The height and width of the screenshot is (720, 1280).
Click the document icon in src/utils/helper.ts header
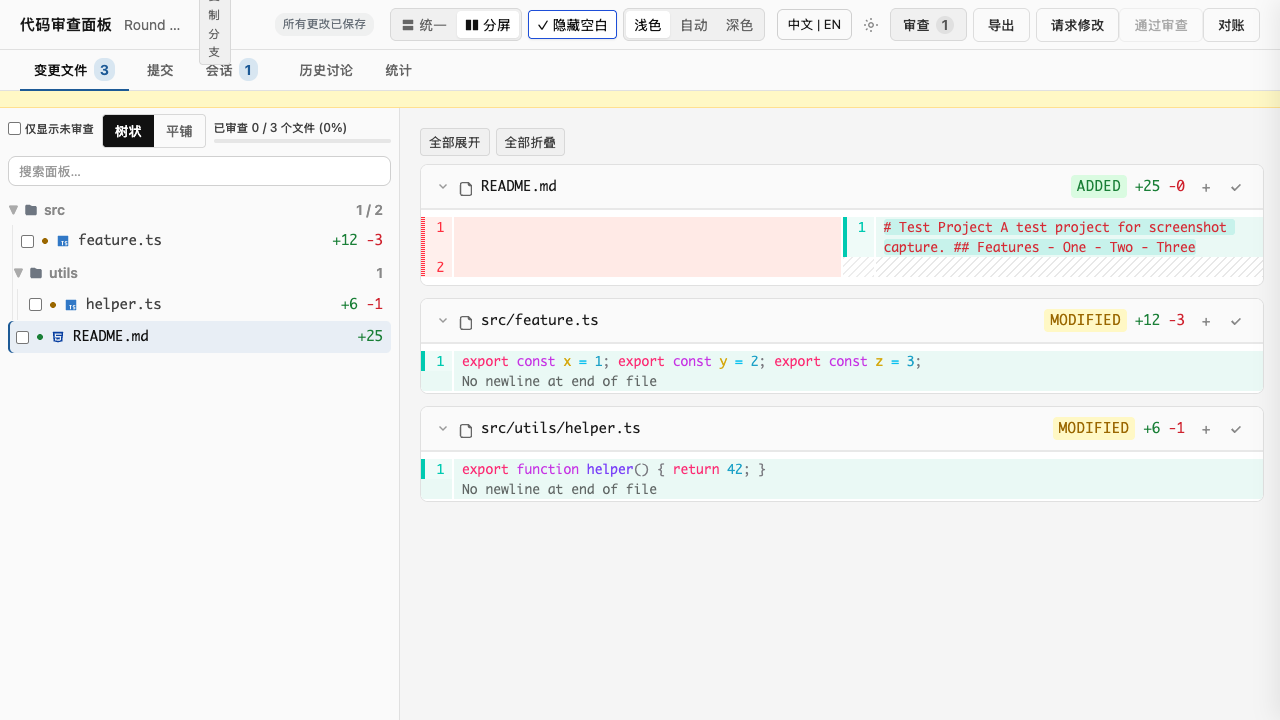click(x=466, y=429)
